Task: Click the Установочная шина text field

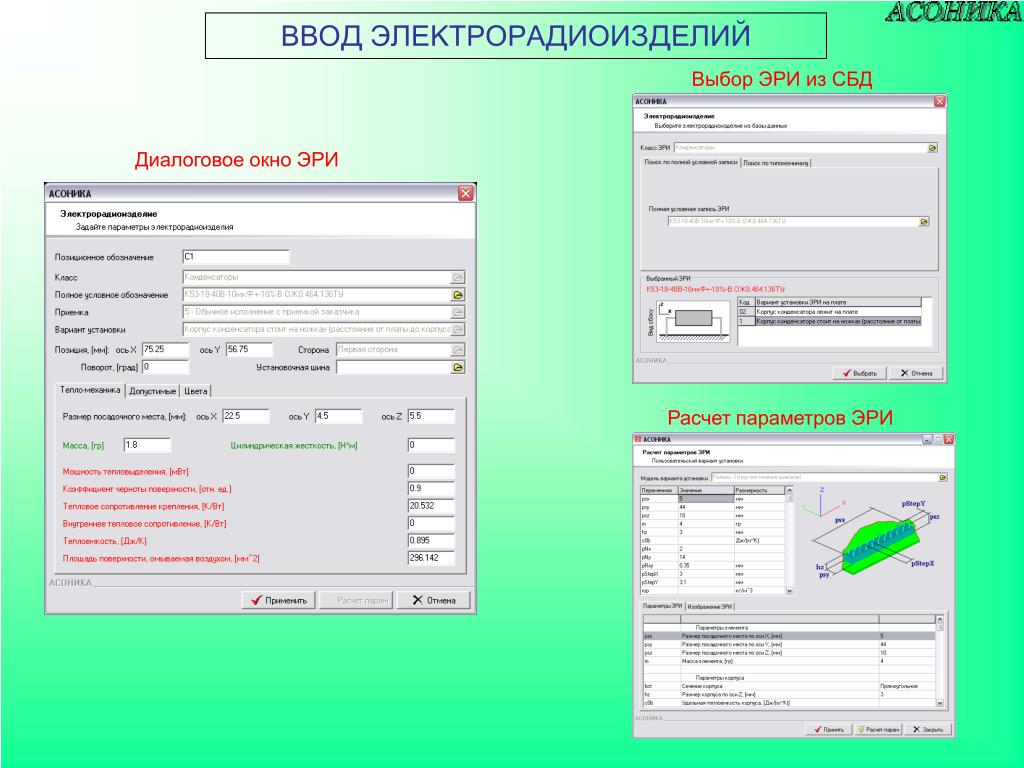Action: click(x=393, y=368)
